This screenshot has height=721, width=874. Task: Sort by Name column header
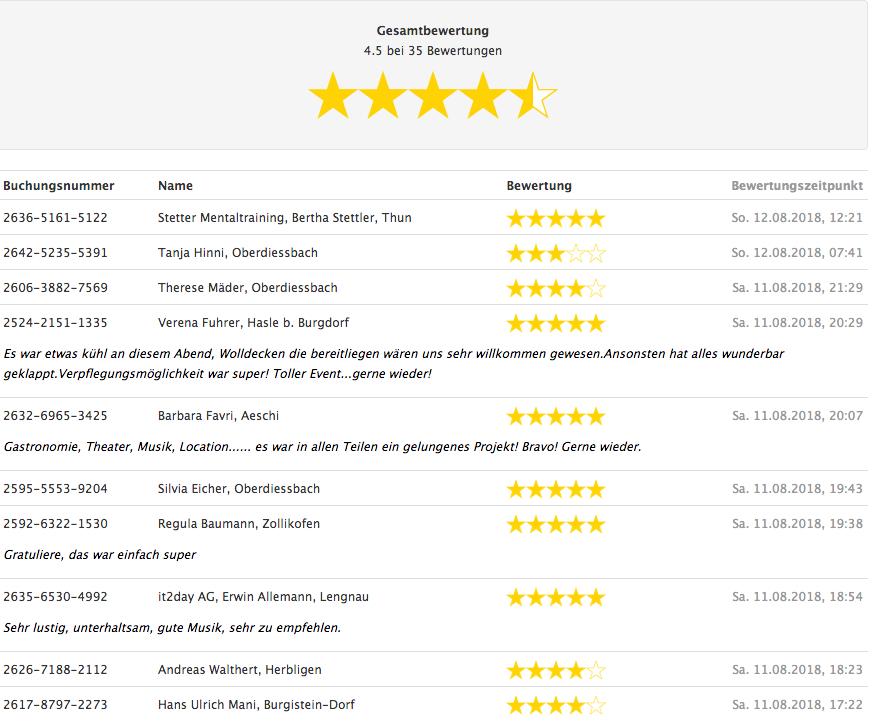(175, 186)
